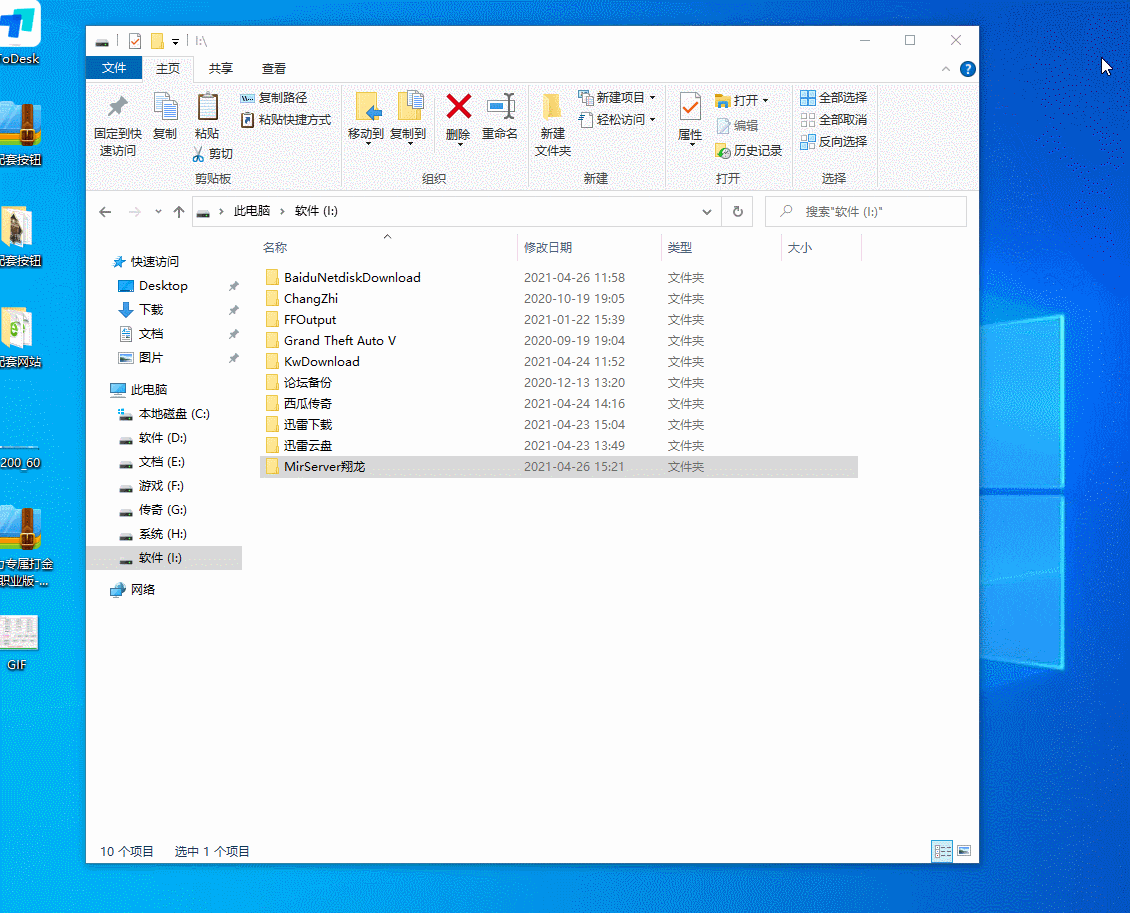Switch to large icons view in status bar
Image resolution: width=1130 pixels, height=913 pixels.
coord(964,851)
